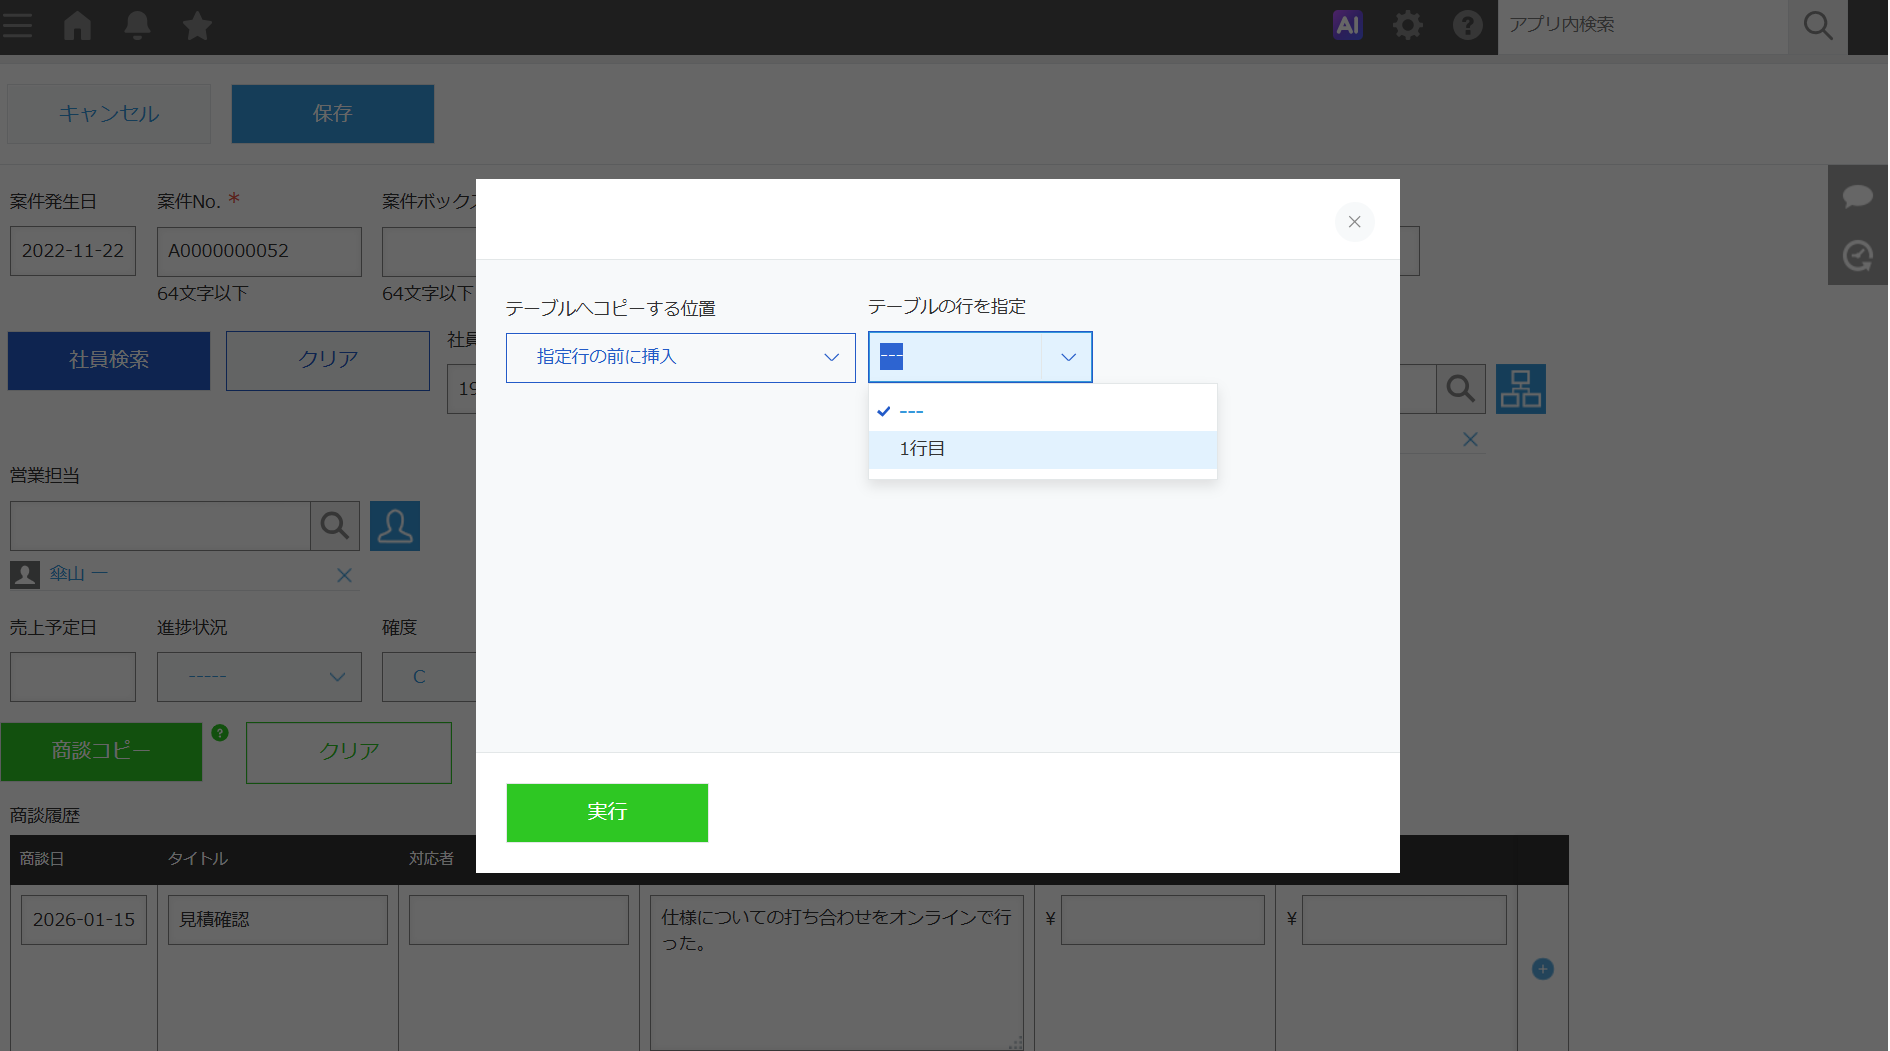Add a row with the plus icon
This screenshot has width=1890, height=1051.
click(1542, 969)
